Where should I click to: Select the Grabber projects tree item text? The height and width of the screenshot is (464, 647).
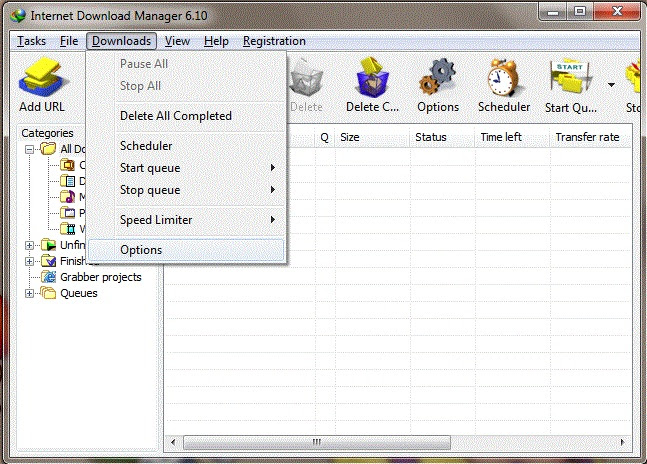101,277
